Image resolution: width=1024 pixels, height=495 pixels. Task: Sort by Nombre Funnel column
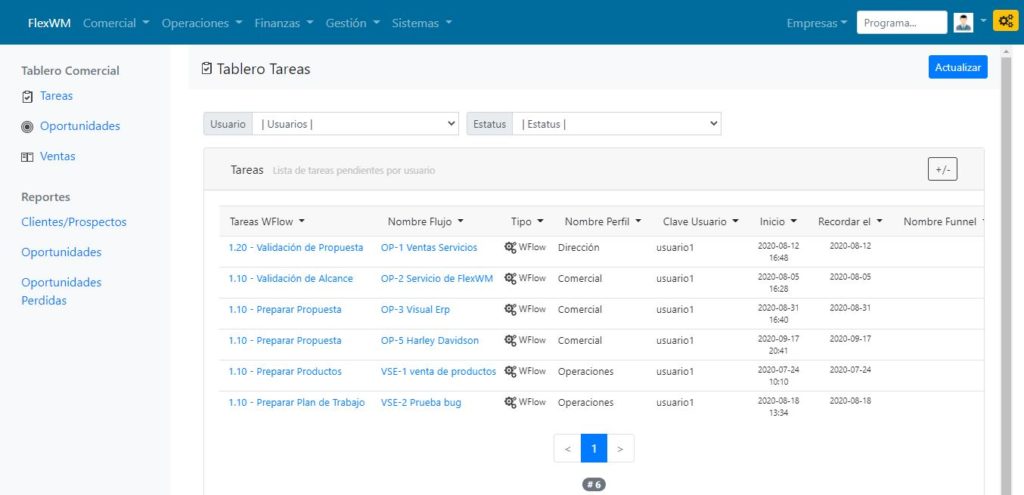pos(943,221)
